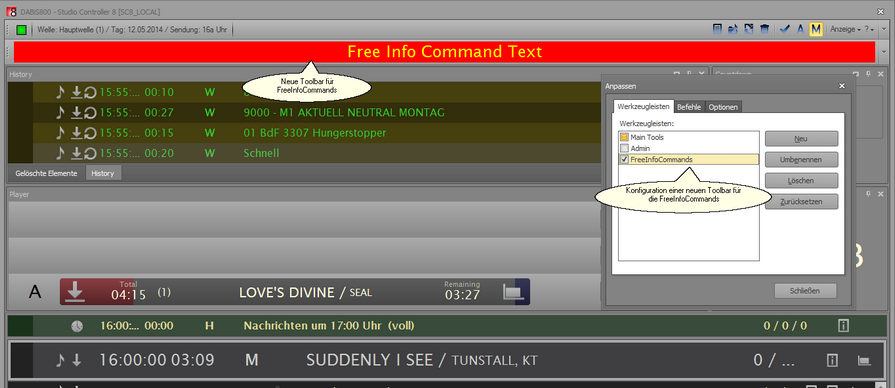Click the Löschen button

point(801,180)
